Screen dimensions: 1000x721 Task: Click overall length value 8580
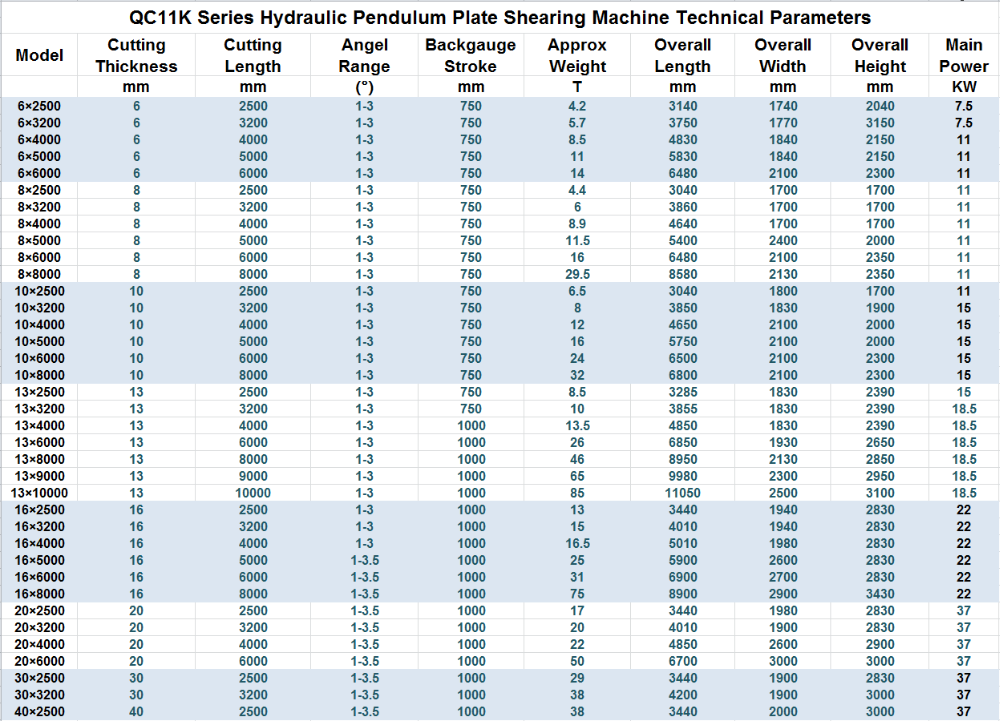point(682,274)
